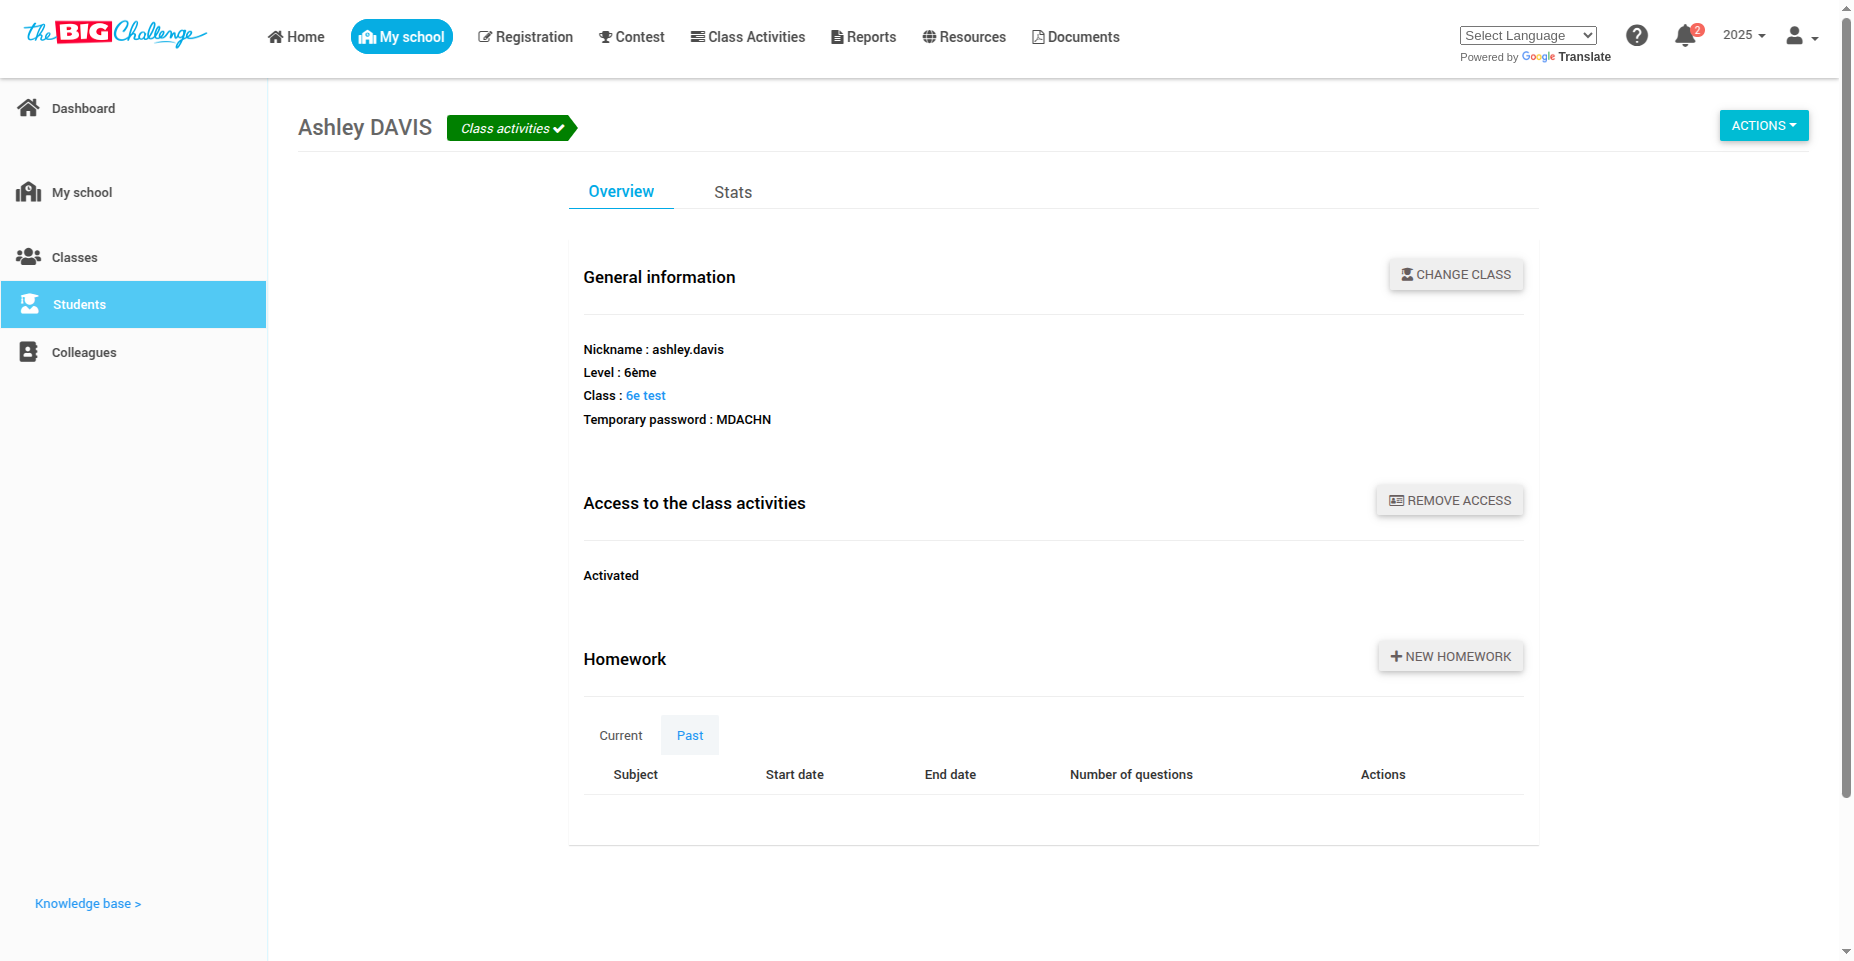The image size is (1854, 961).
Task: Click the Students icon in sidebar
Action: 29,304
